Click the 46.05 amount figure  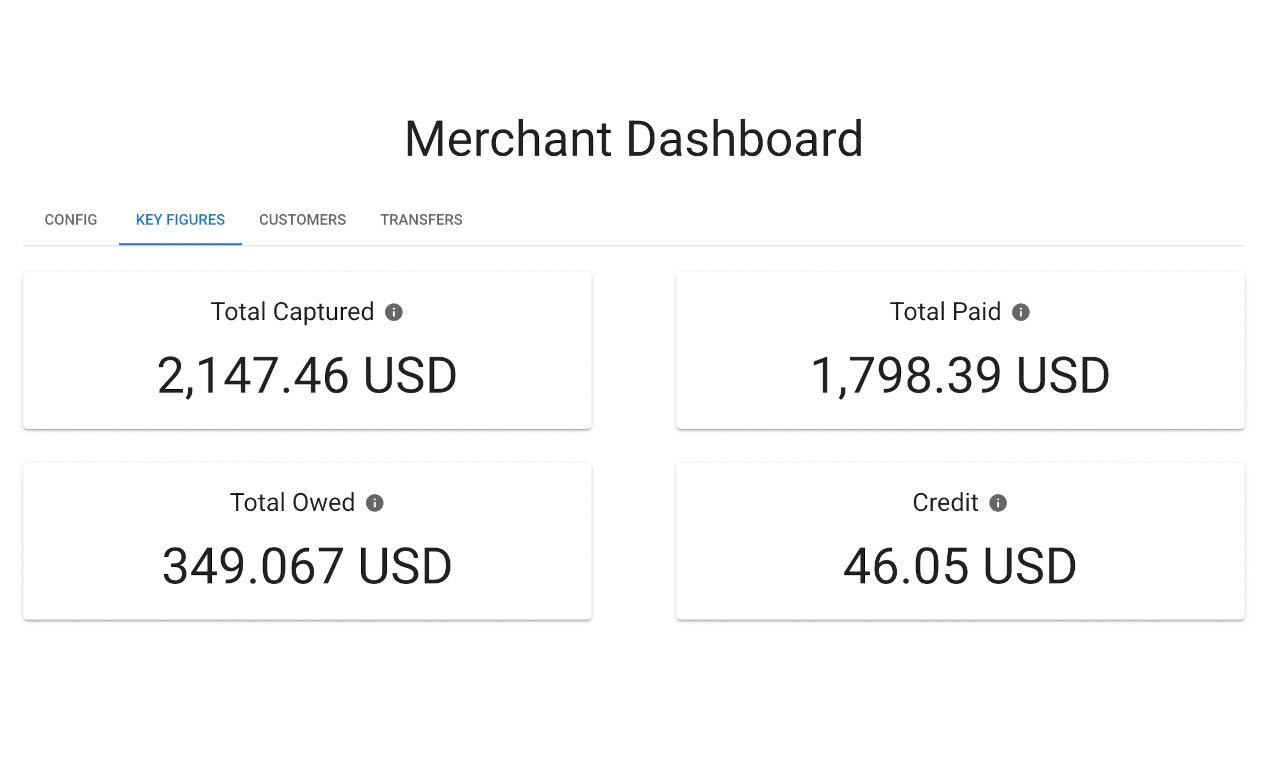pos(906,567)
